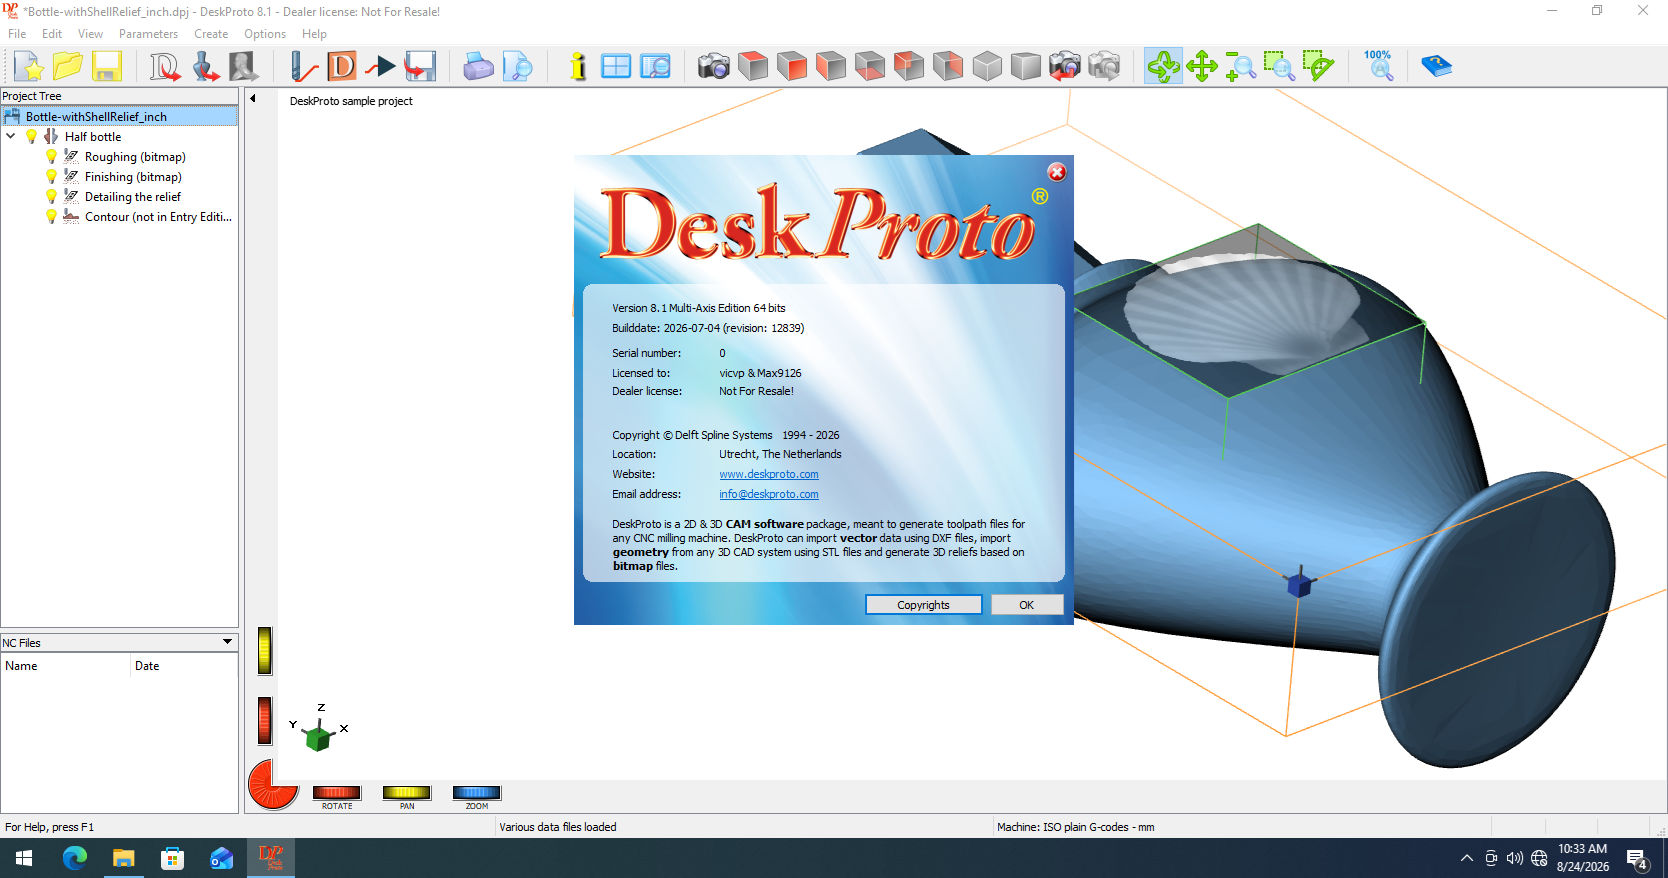
Task: Show hidden system tray icons chevron
Action: (x=1466, y=858)
